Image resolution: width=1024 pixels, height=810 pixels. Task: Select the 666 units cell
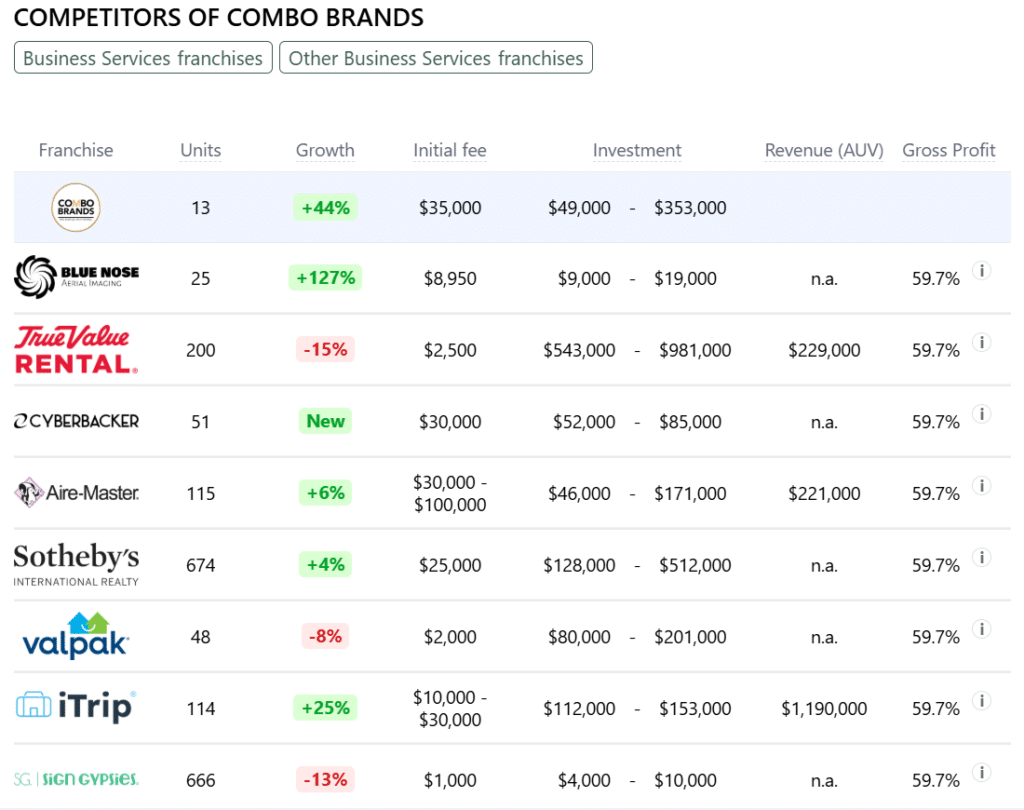pos(200,780)
